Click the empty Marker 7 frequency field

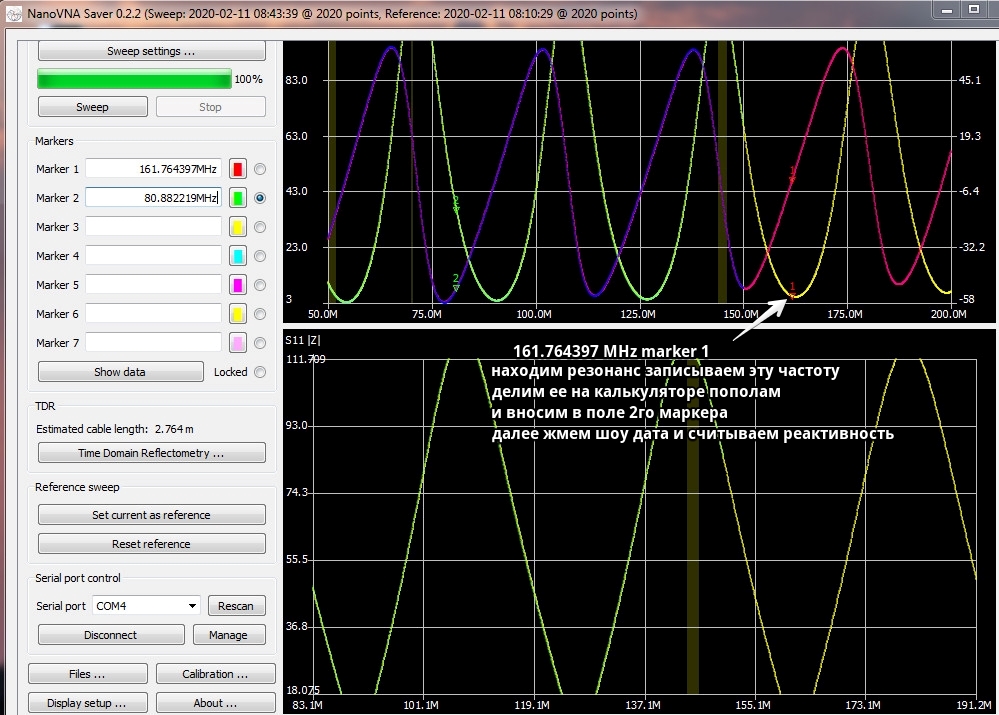click(154, 343)
